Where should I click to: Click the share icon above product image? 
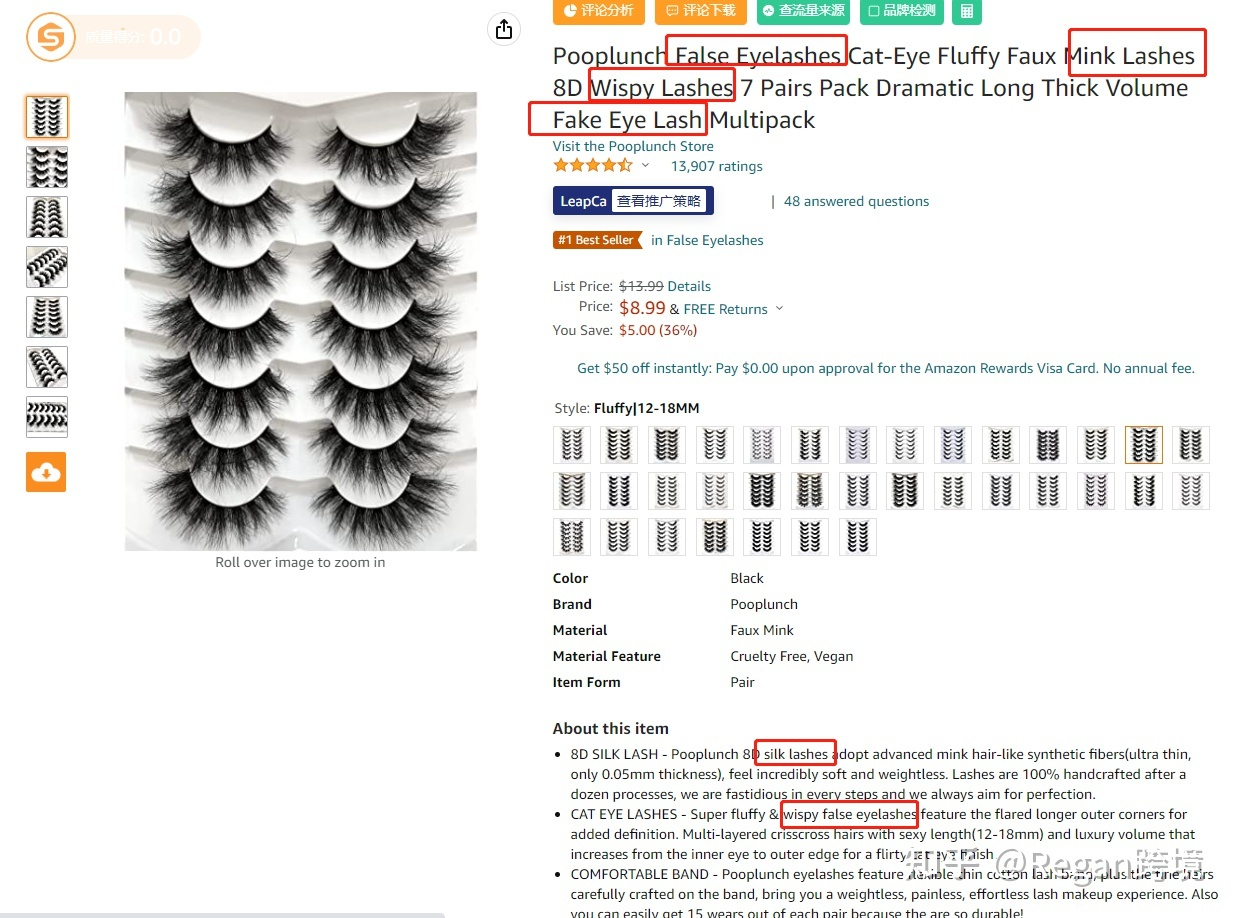click(x=504, y=29)
